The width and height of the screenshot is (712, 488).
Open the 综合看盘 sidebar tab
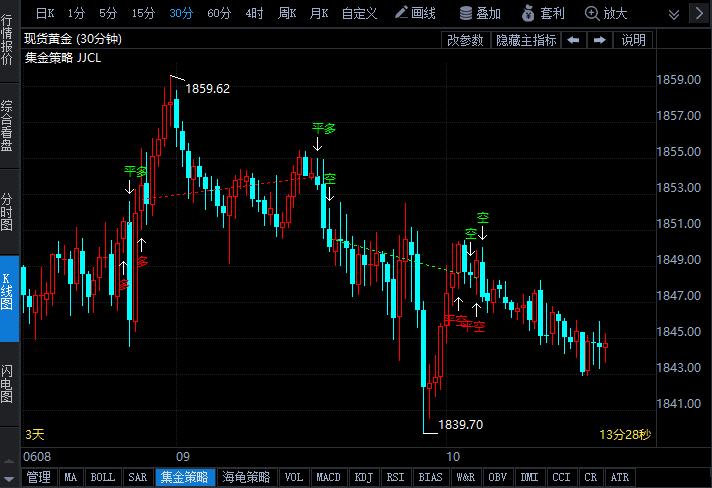(x=7, y=126)
